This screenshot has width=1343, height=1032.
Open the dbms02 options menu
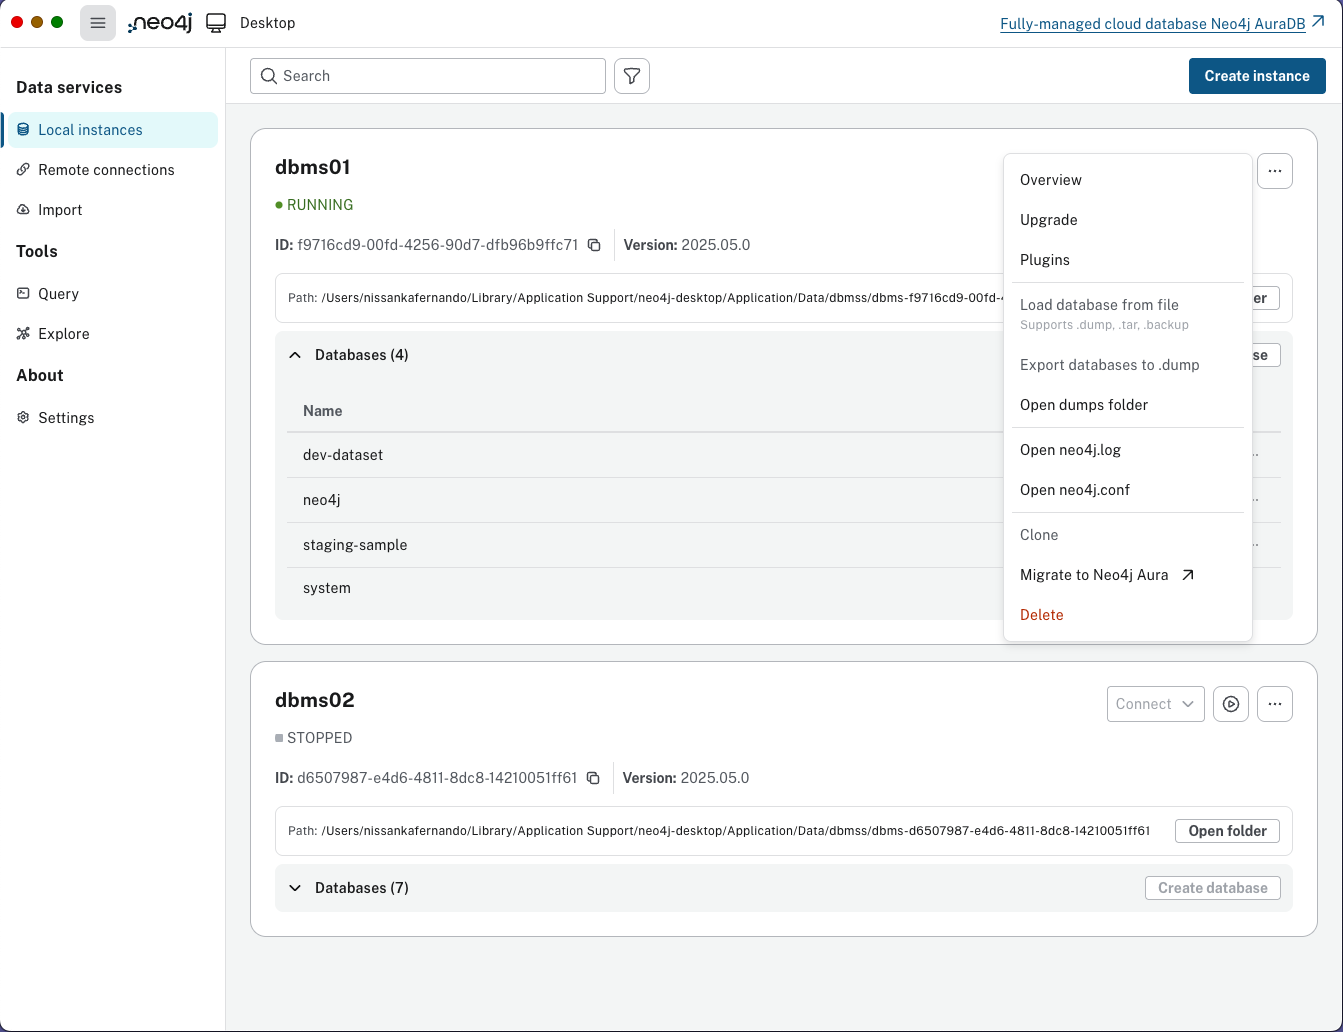(1274, 703)
